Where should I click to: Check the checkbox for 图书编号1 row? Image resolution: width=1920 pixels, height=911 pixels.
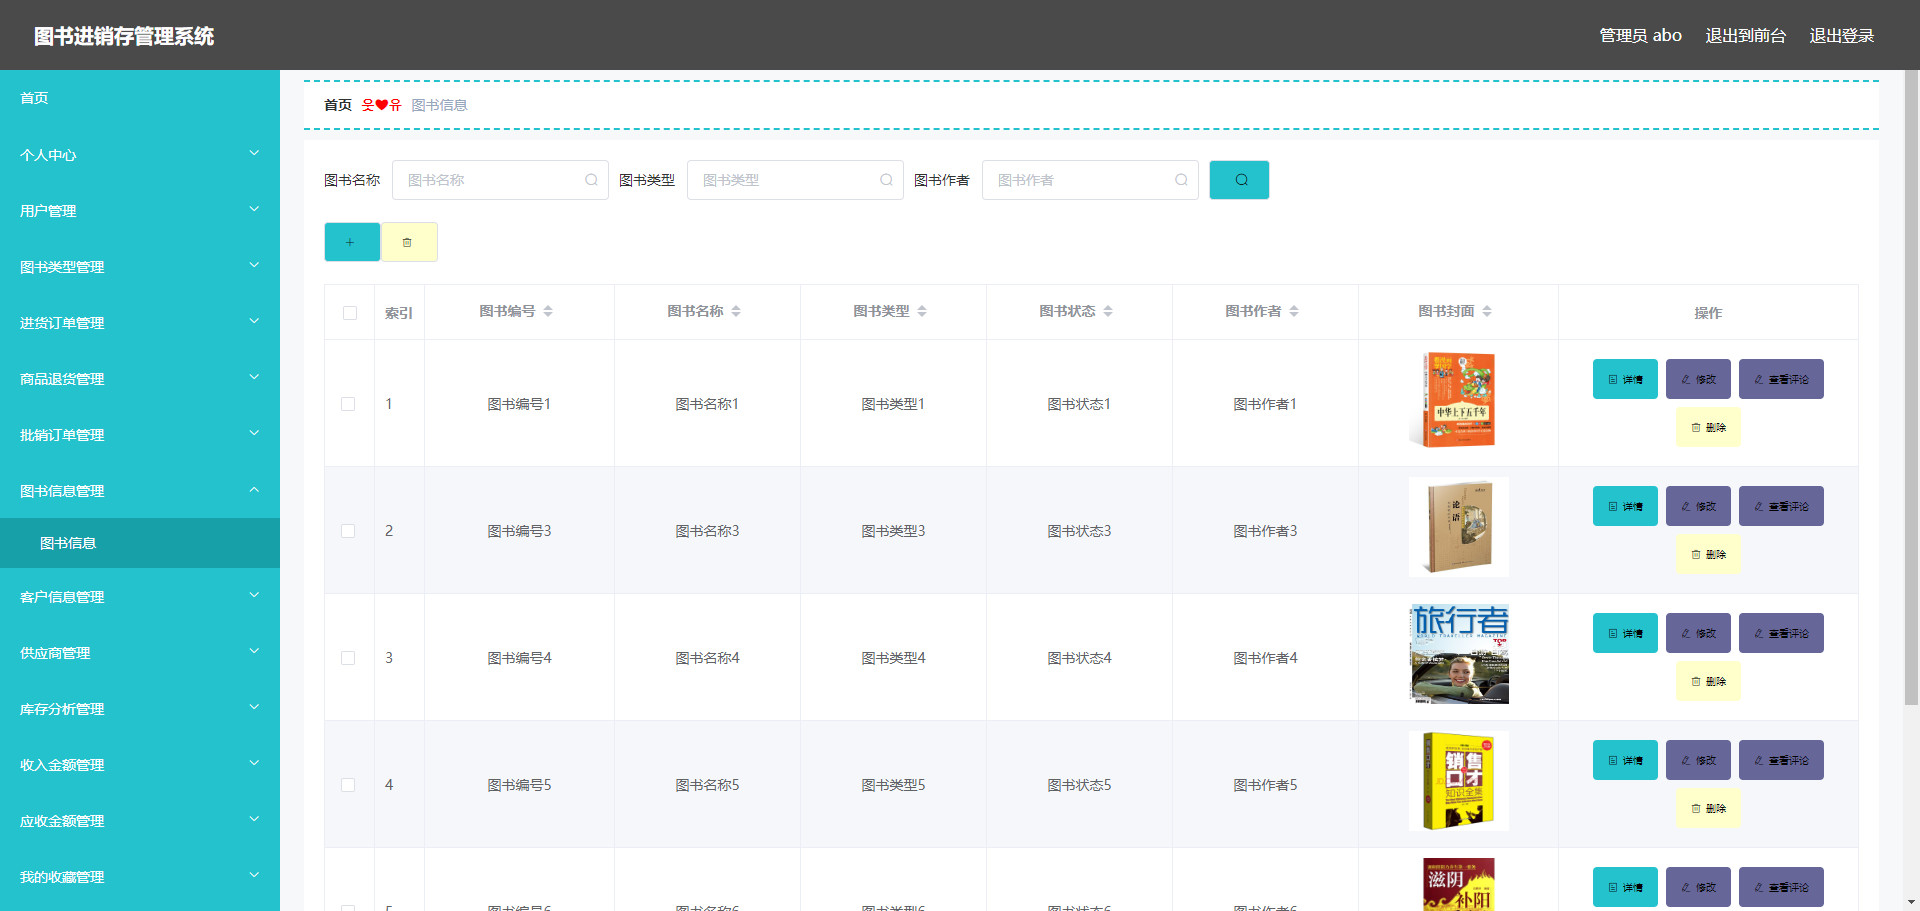tap(348, 404)
